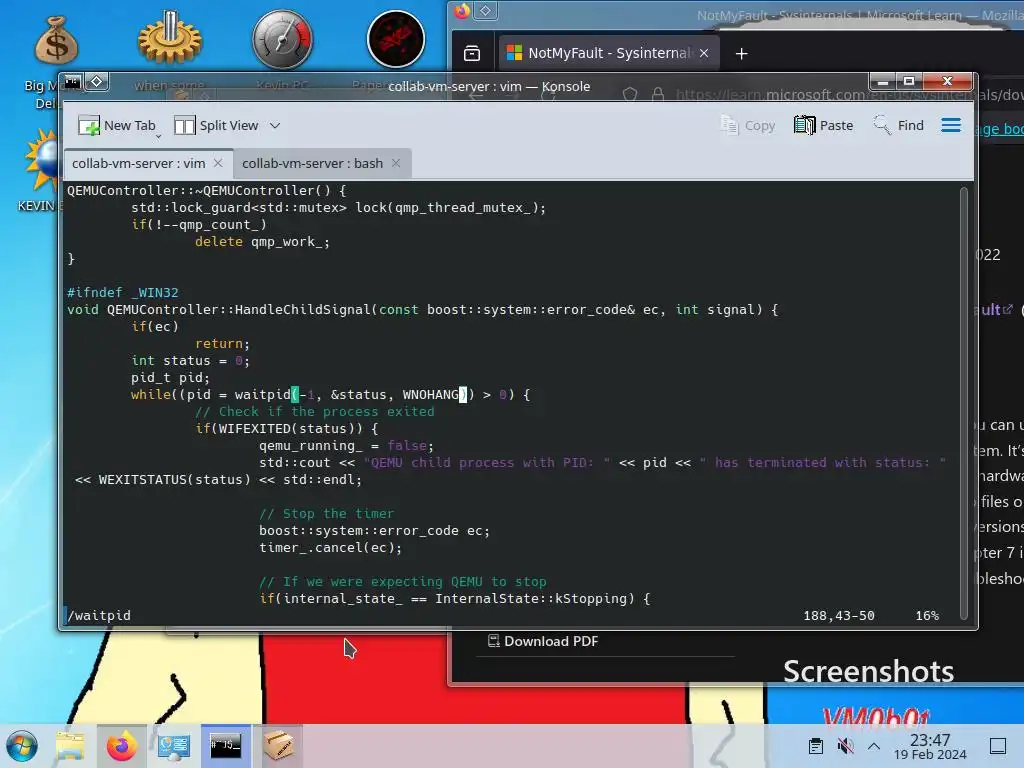Screen dimensions: 1024x768
Task: Open the speedometer gauge desktop icon
Action: pos(283,39)
